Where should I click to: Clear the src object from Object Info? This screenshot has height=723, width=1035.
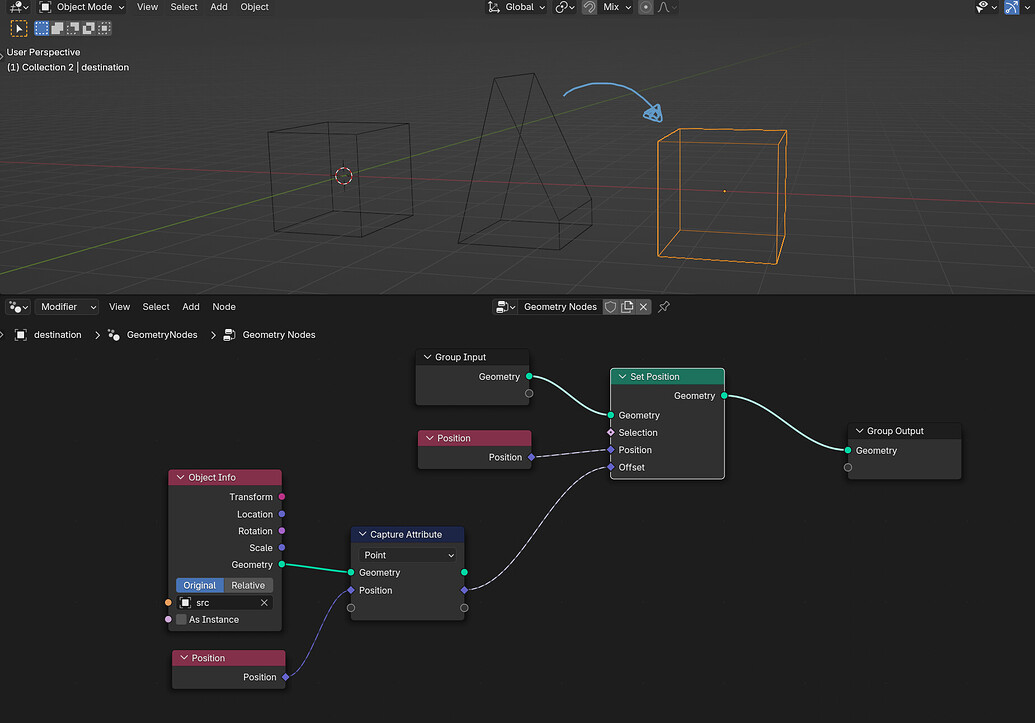tap(264, 603)
